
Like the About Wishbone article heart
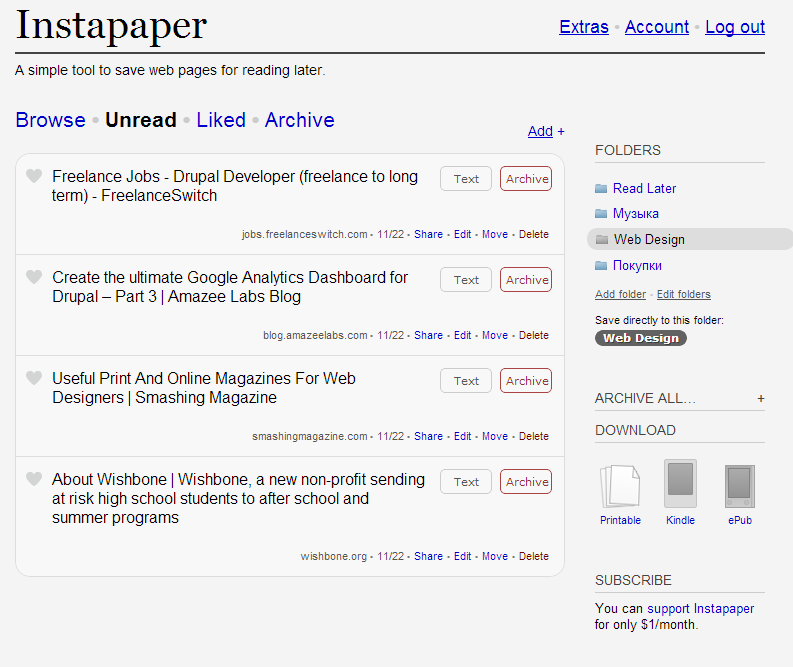(x=34, y=479)
